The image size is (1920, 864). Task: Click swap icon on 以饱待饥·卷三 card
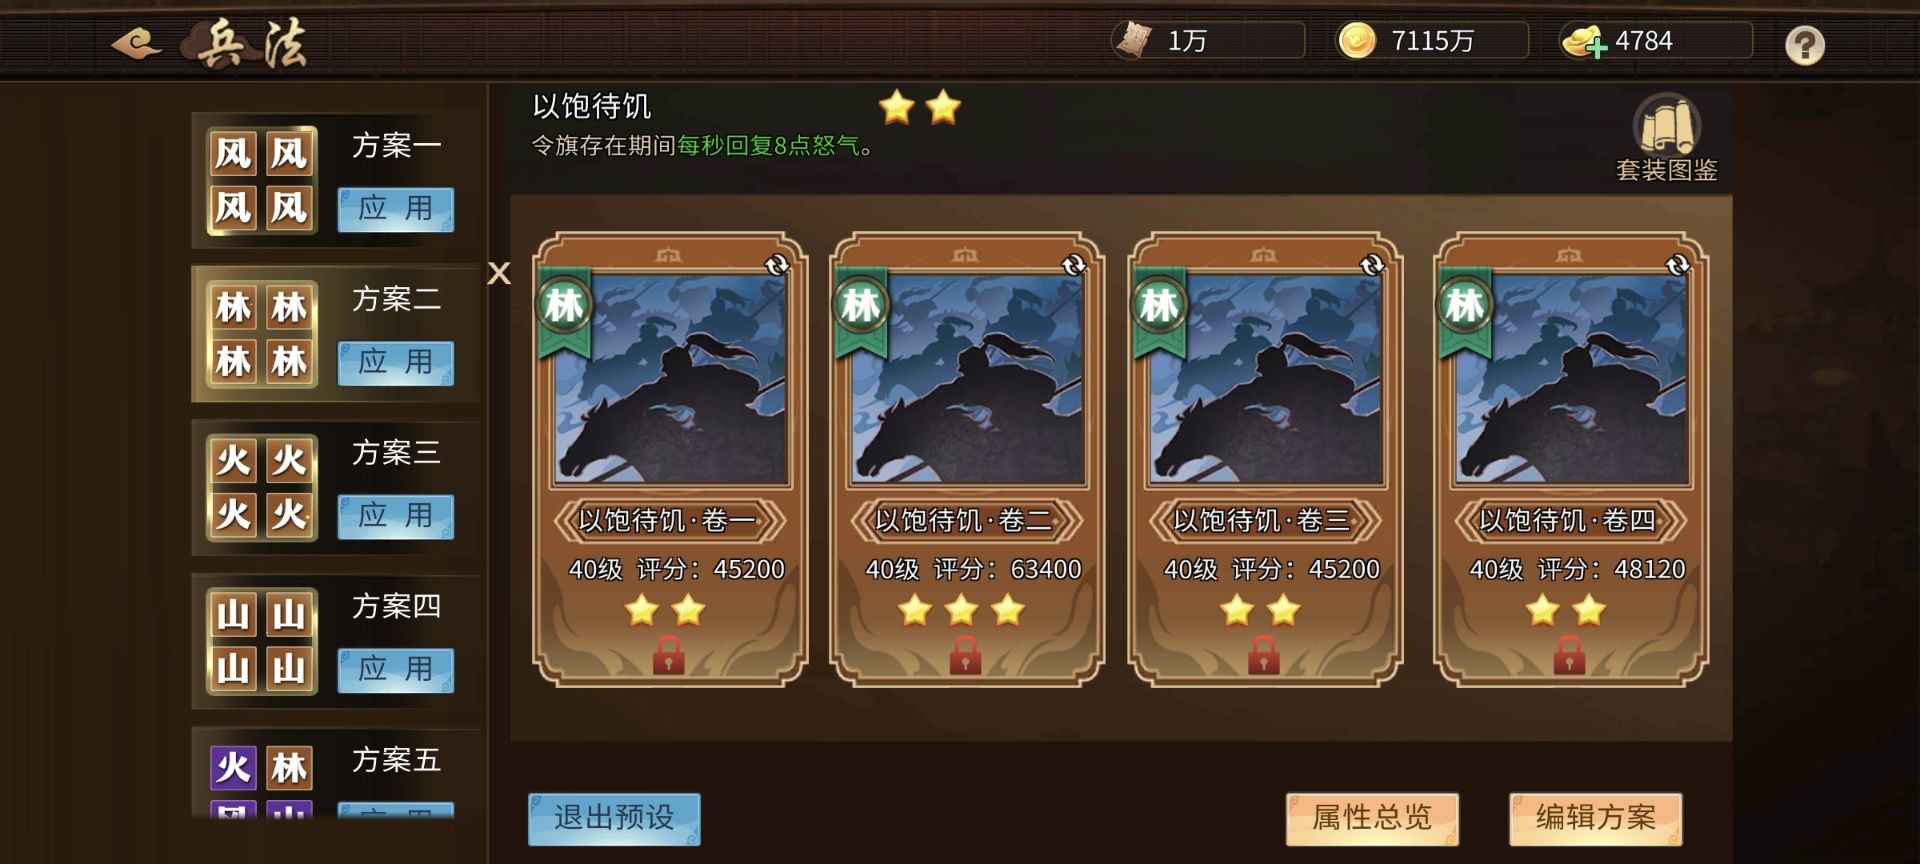pos(1372,265)
